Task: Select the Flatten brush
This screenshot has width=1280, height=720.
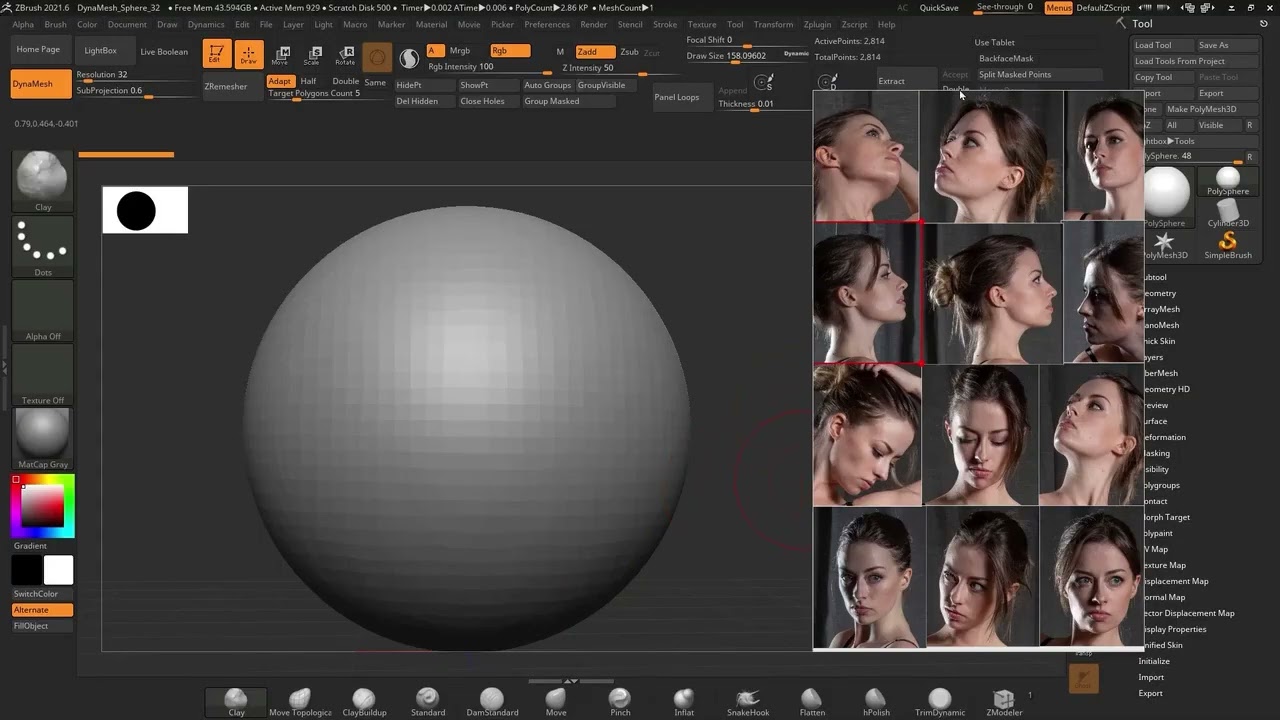Action: coord(812,702)
